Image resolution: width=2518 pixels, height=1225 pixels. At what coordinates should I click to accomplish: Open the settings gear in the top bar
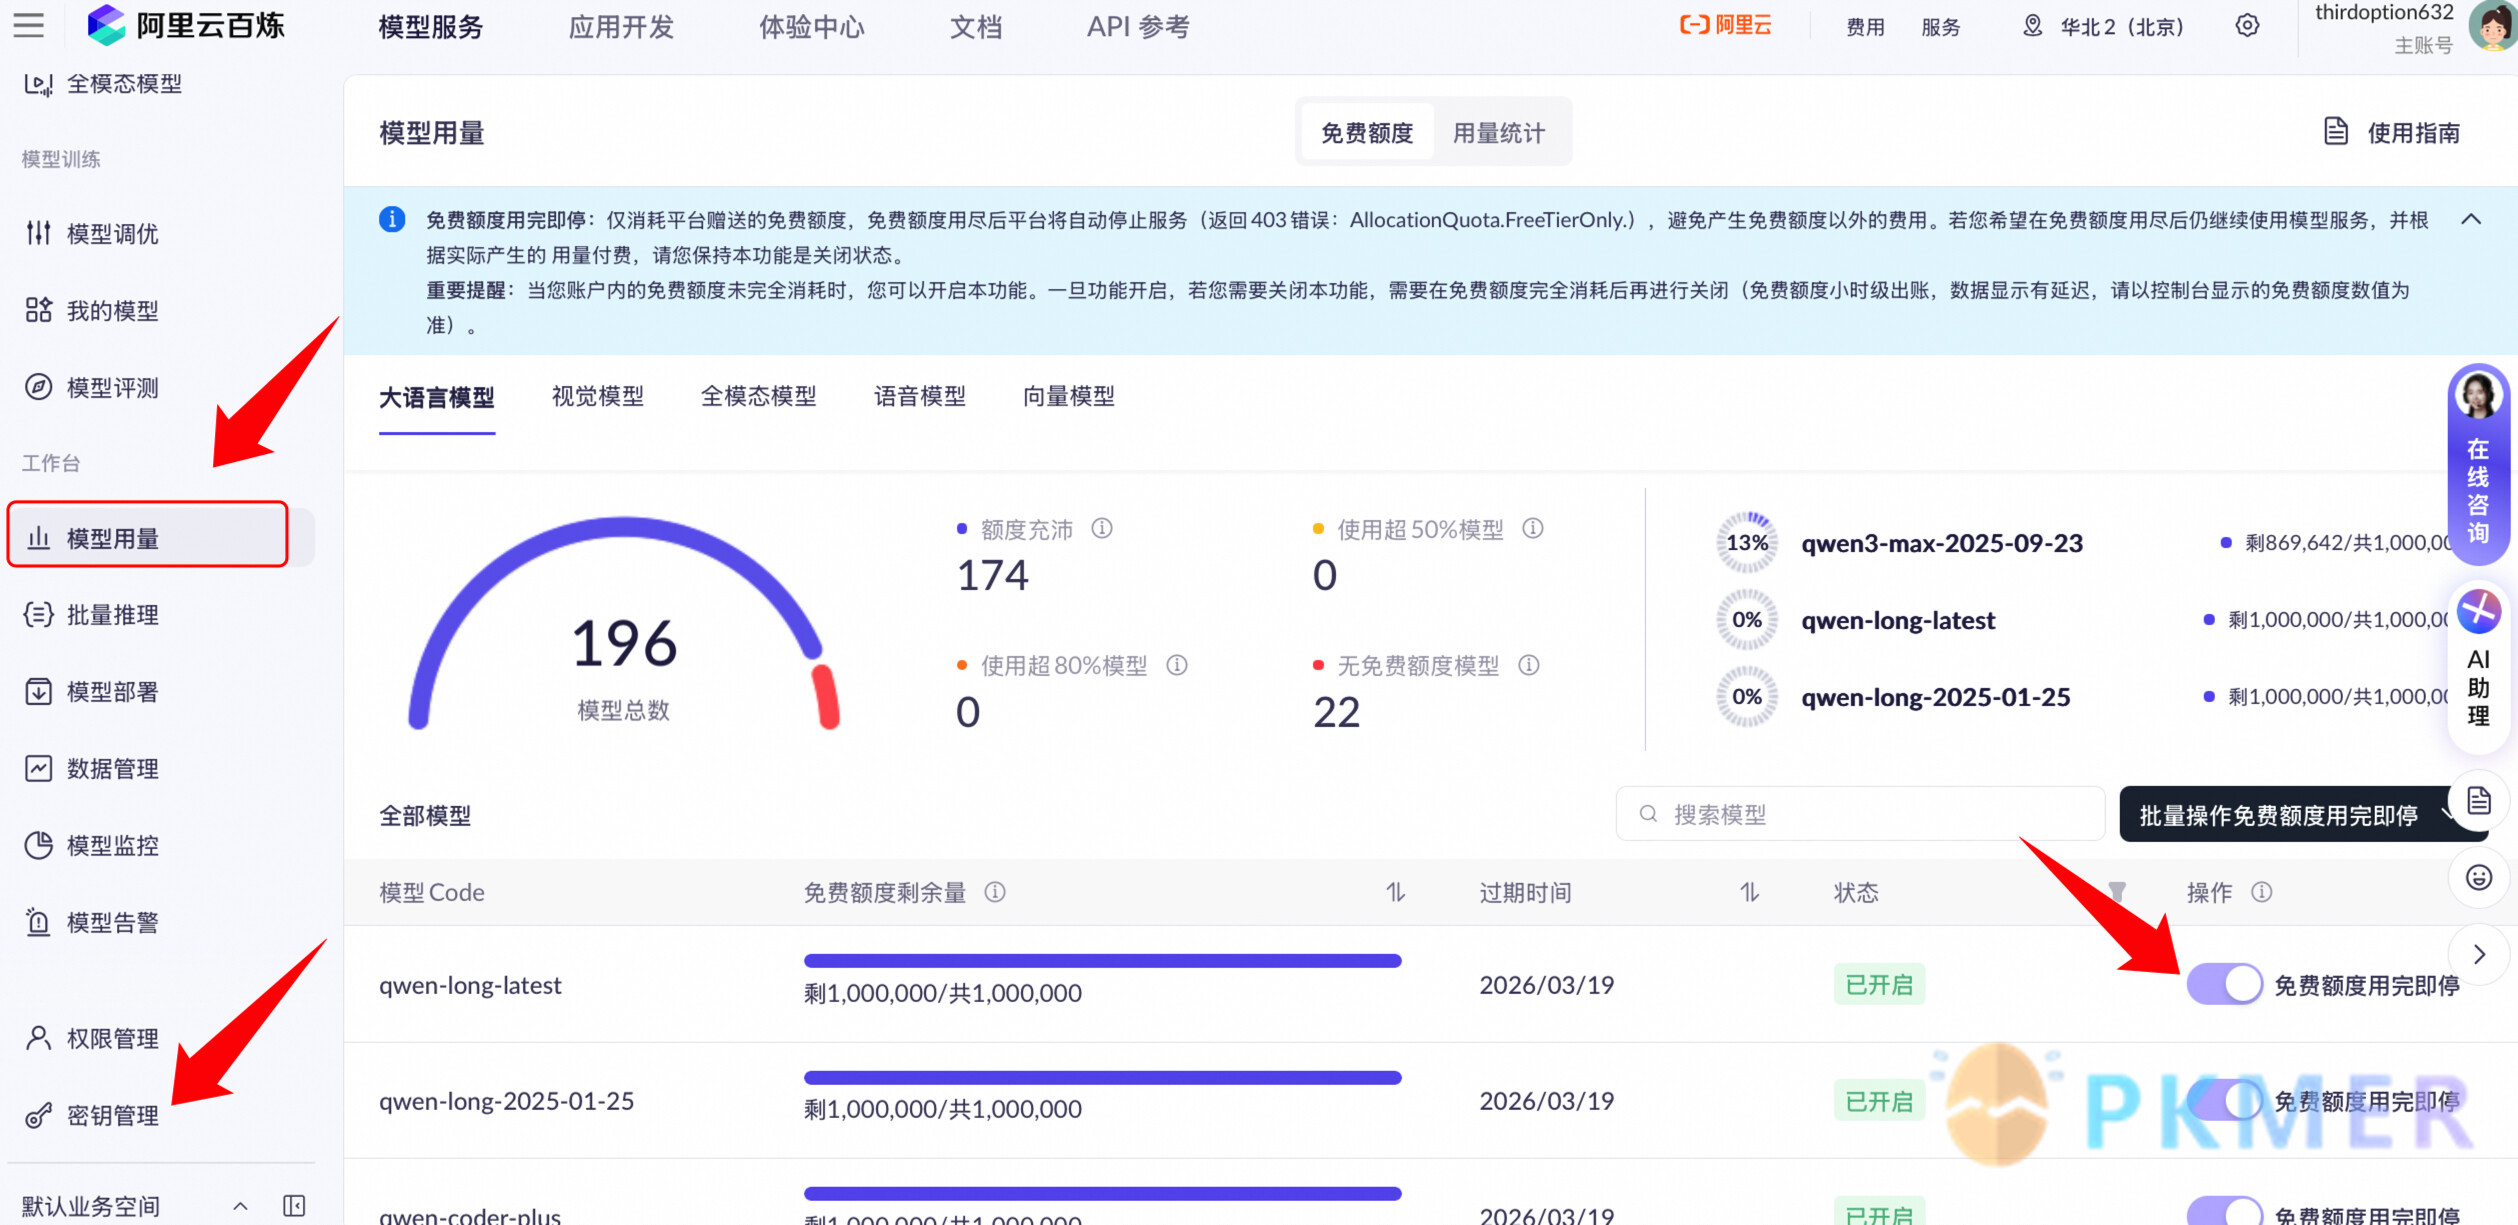(x=2245, y=26)
